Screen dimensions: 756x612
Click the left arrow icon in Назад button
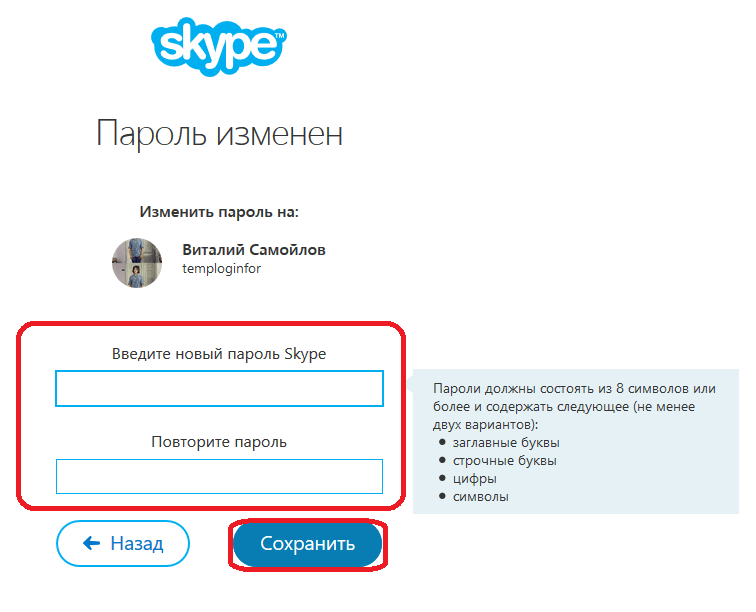(x=91, y=544)
